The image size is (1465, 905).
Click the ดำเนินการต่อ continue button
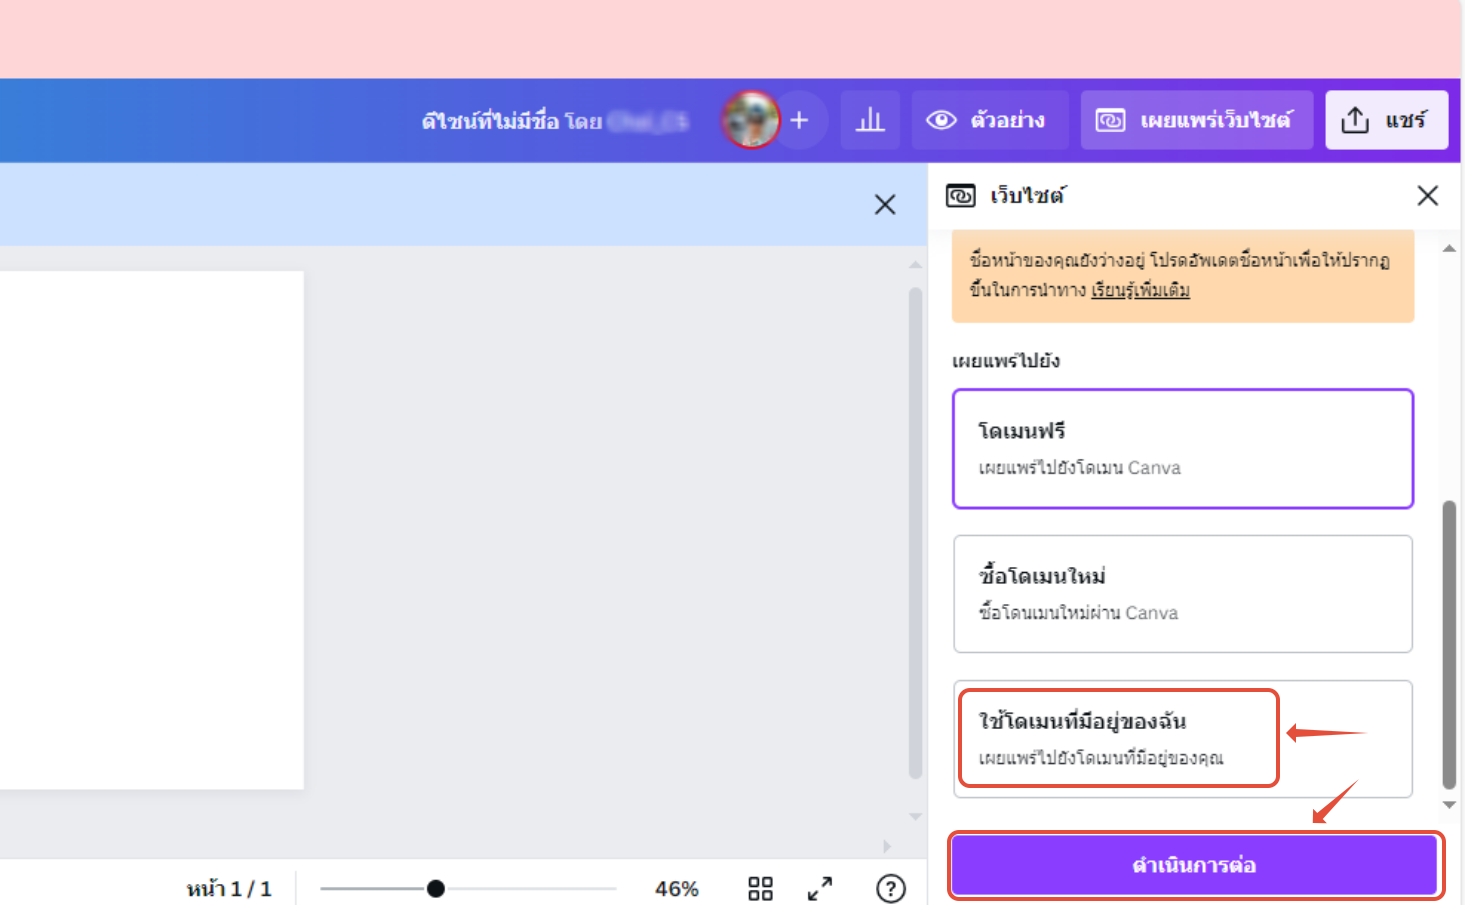tap(1194, 865)
